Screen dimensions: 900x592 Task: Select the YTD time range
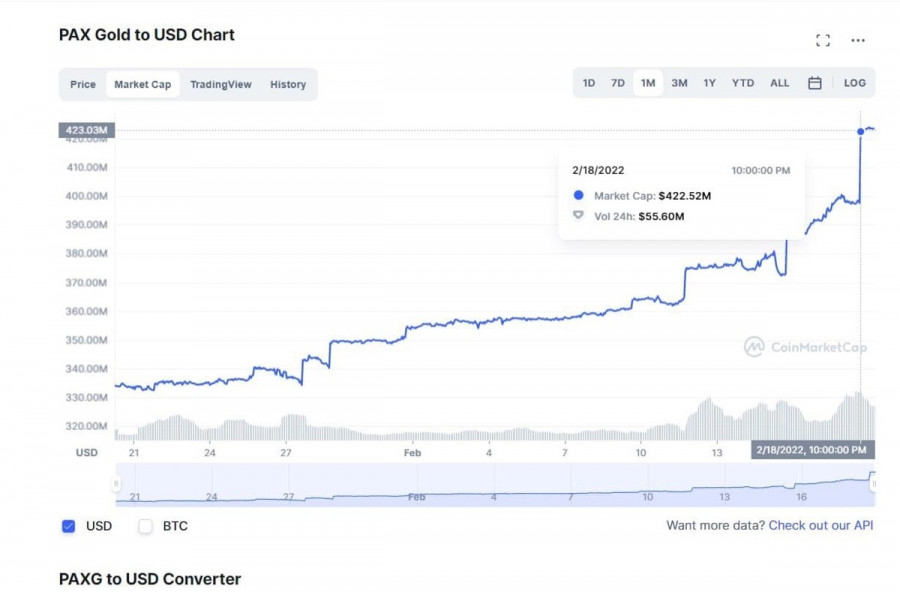tap(743, 83)
